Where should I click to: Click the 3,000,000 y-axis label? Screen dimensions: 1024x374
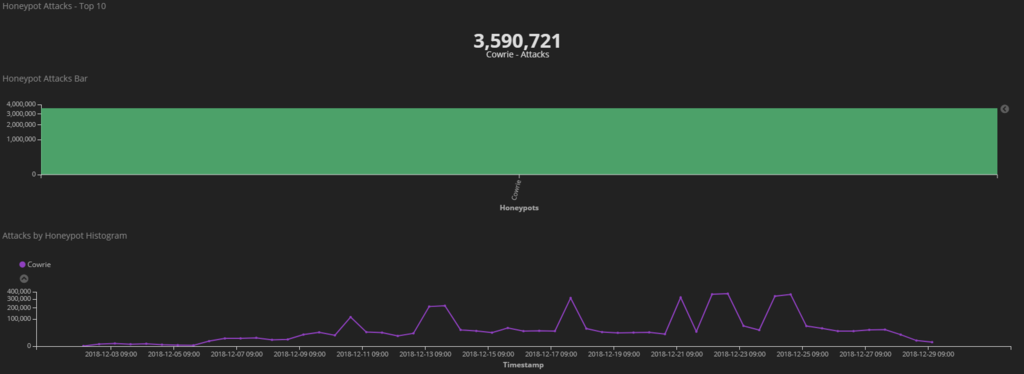pyautogui.click(x=21, y=114)
